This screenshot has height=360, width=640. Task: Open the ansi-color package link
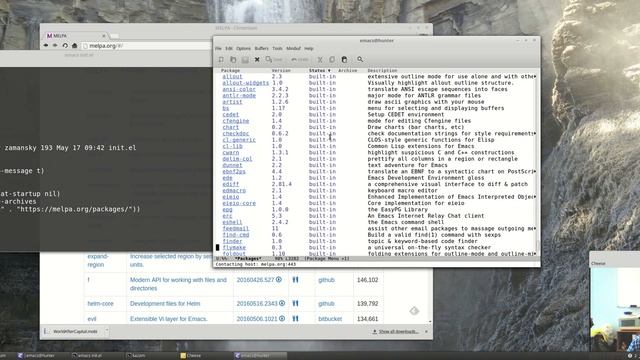pos(239,89)
